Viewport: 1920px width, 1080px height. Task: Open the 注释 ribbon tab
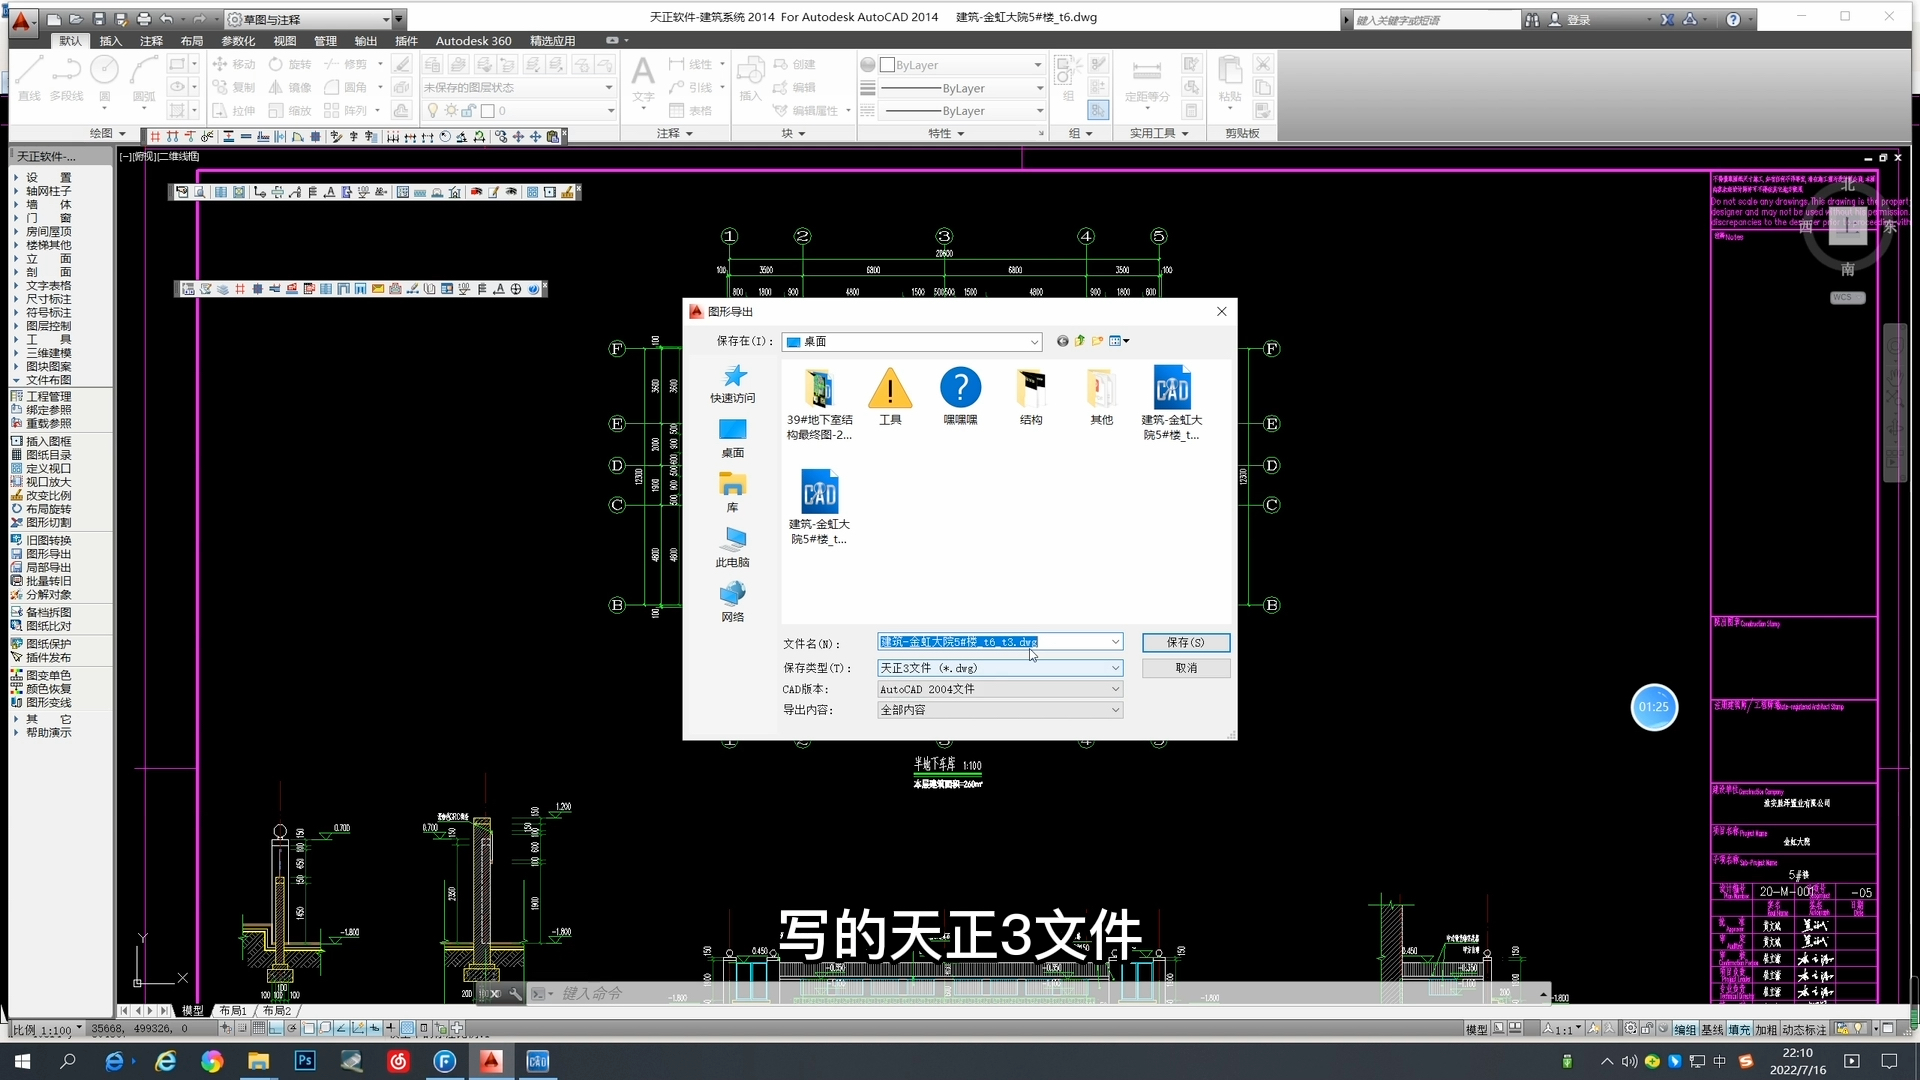pos(151,41)
